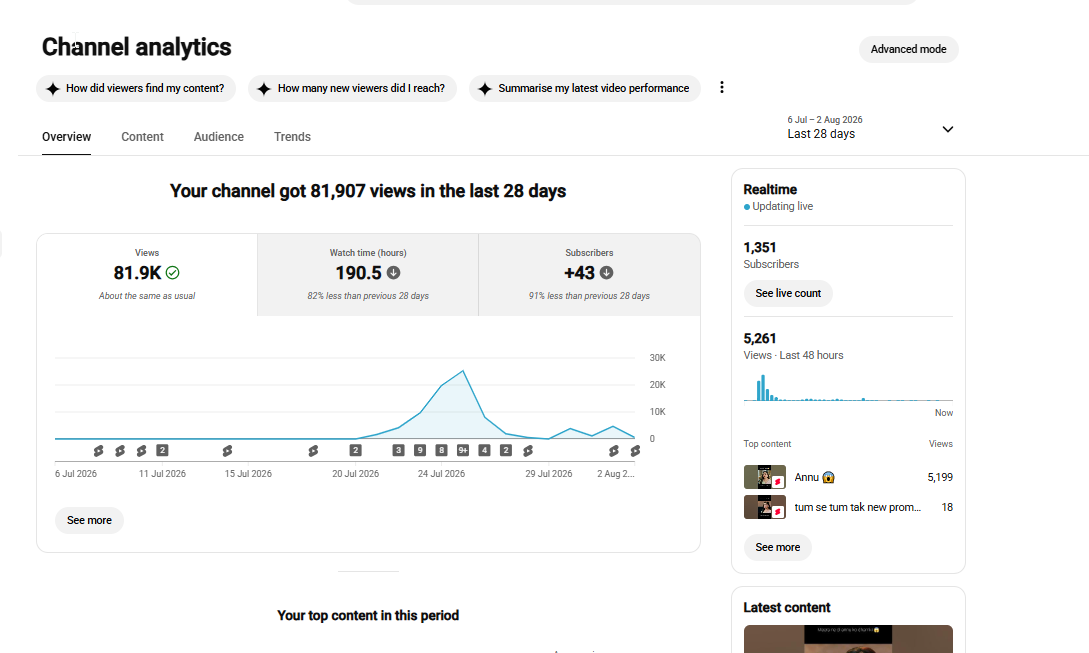The width and height of the screenshot is (1089, 653).
Task: Click See more below the views chart
Action: [x=90, y=520]
